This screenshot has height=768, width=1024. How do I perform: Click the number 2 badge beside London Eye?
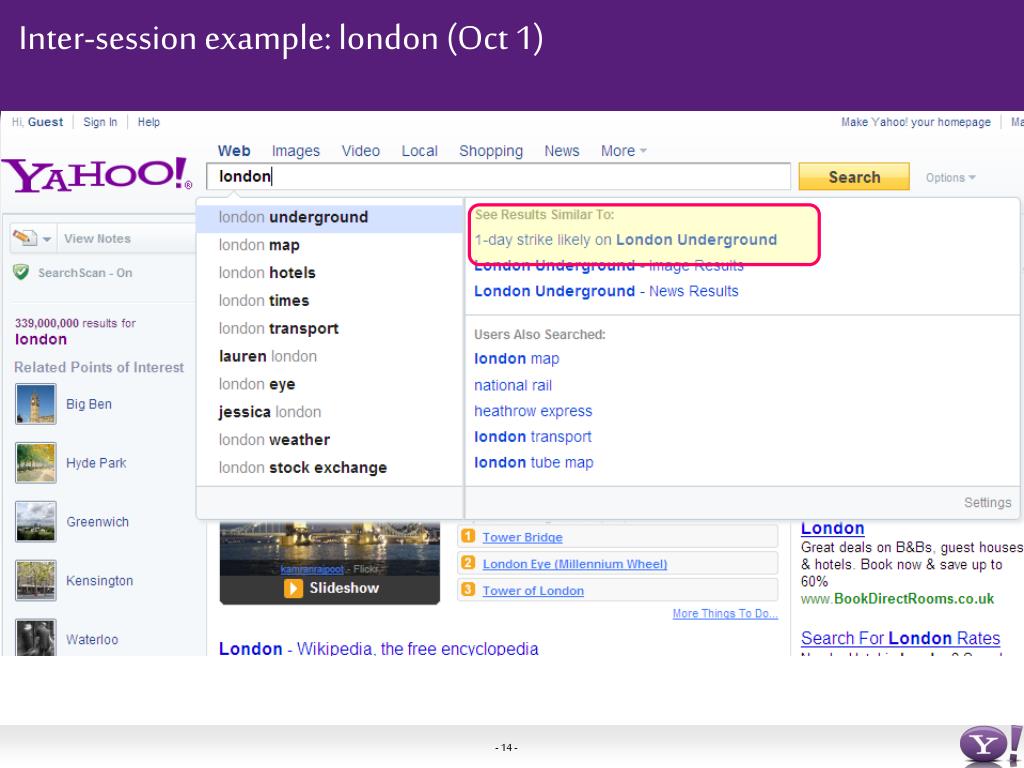[x=468, y=563]
